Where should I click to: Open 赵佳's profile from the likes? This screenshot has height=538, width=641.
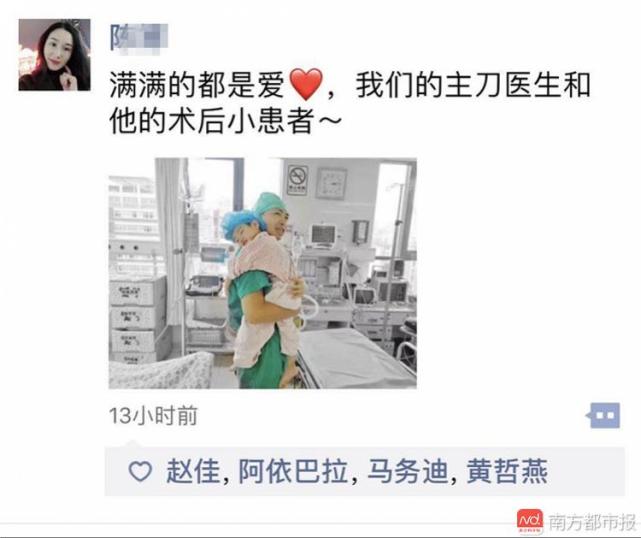[x=193, y=471]
